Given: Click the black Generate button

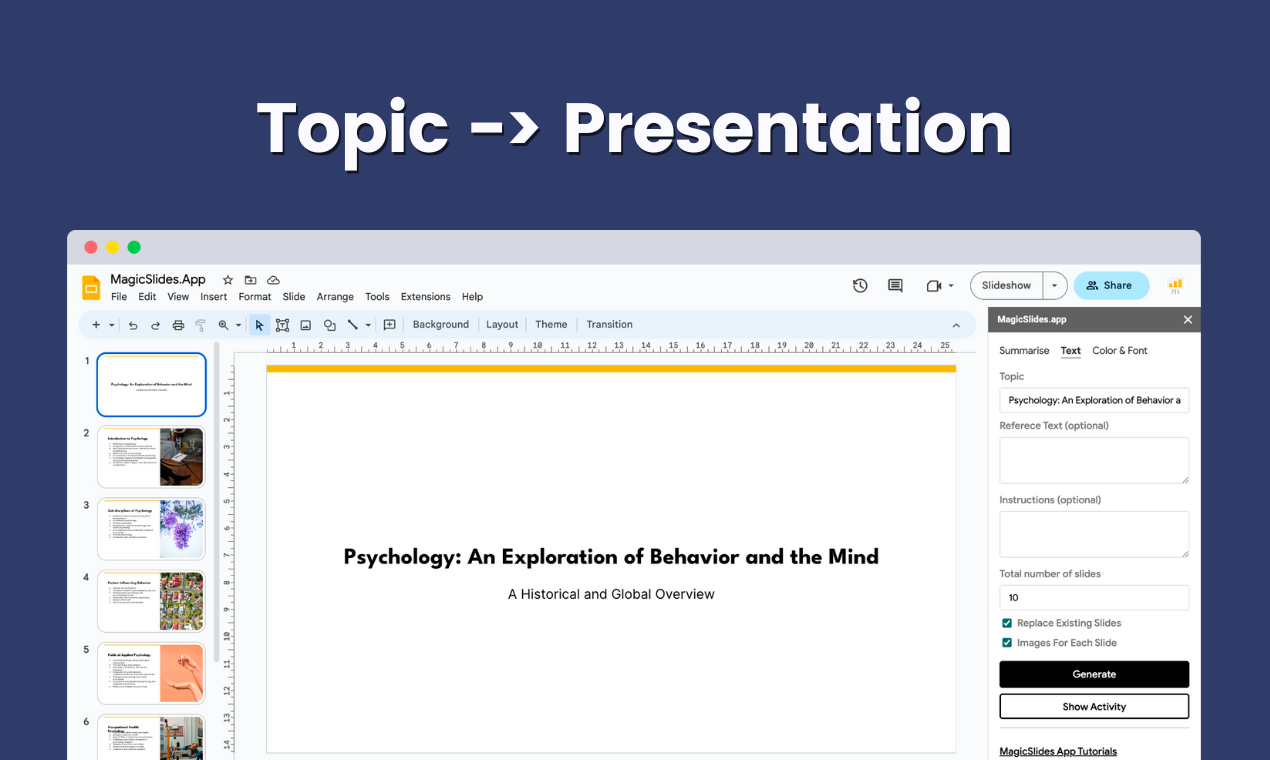Looking at the screenshot, I should pyautogui.click(x=1094, y=674).
